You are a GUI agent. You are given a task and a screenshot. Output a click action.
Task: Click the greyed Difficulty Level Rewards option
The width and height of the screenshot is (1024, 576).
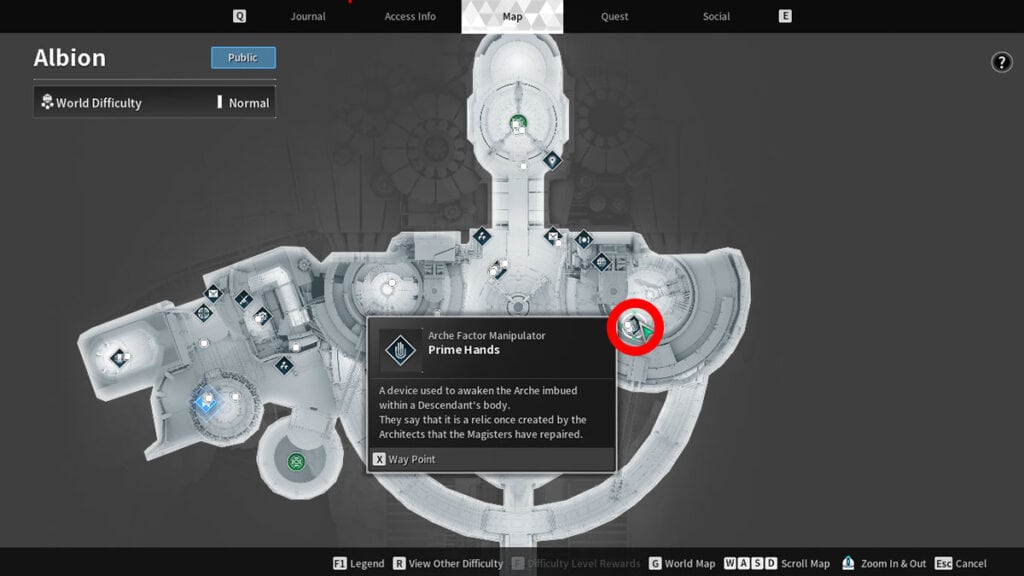point(575,564)
